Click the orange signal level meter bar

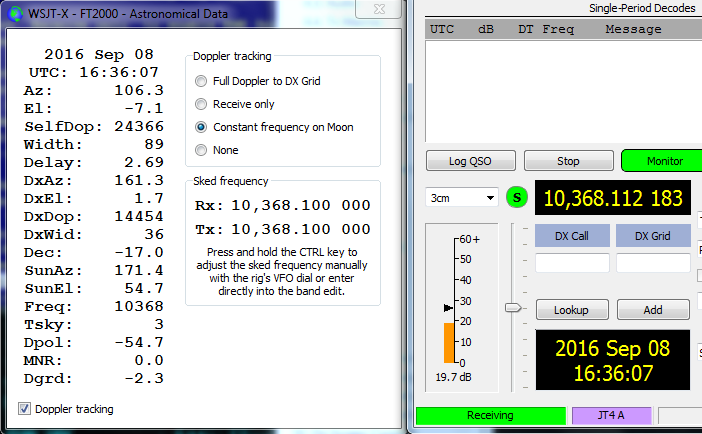pyautogui.click(x=449, y=343)
